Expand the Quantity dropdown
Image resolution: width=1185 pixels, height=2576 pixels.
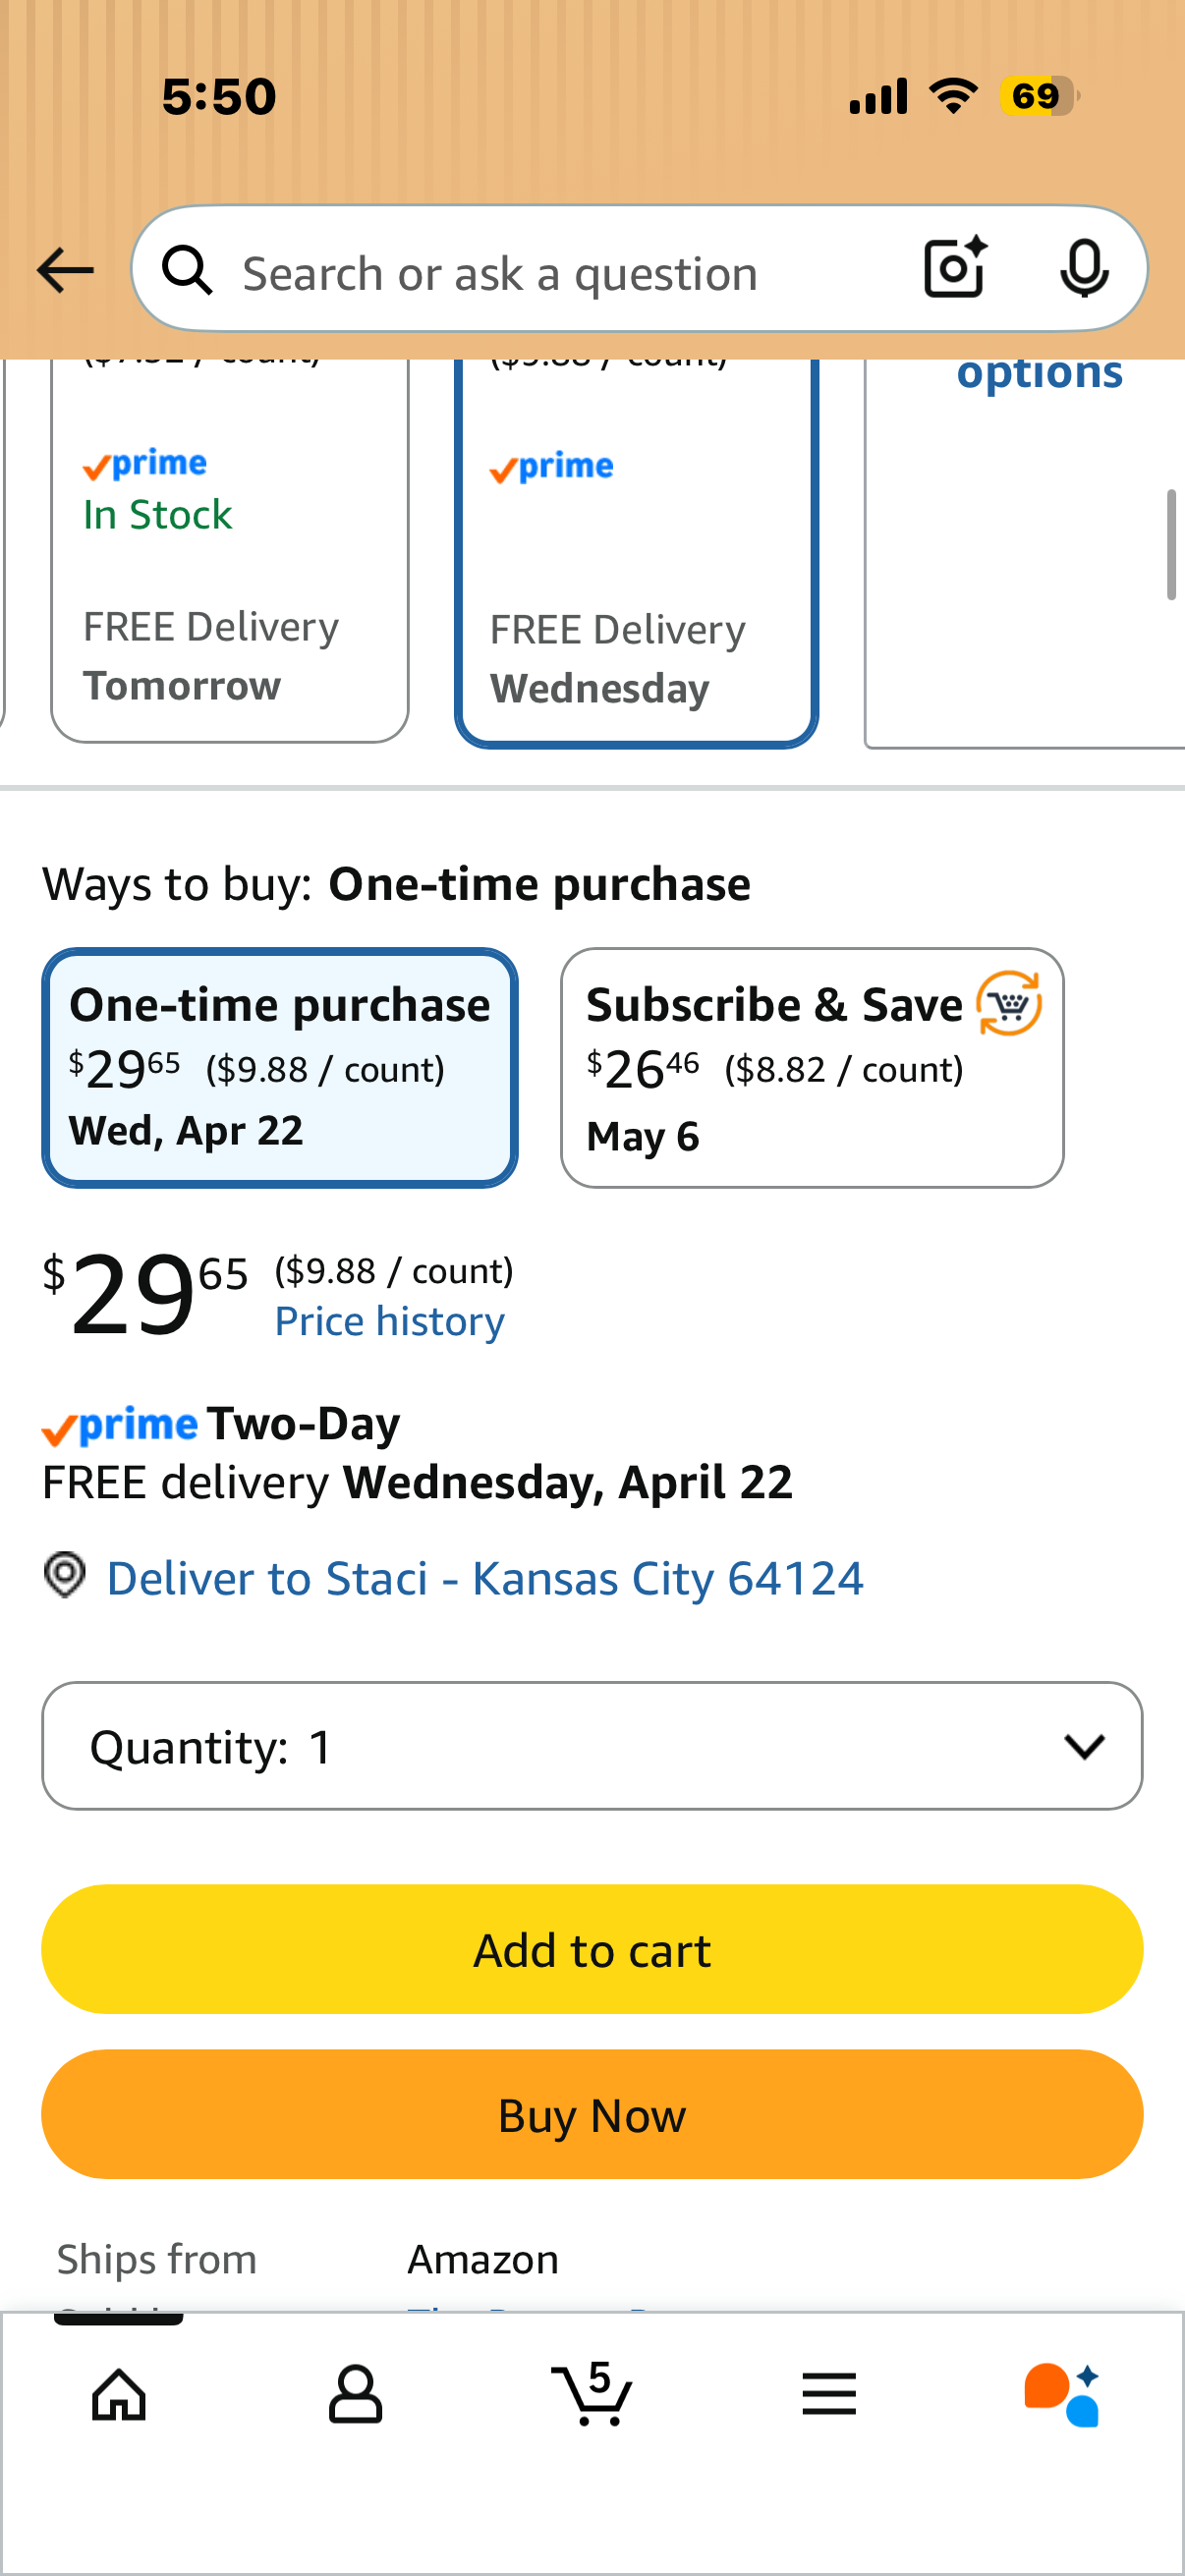coord(592,1746)
